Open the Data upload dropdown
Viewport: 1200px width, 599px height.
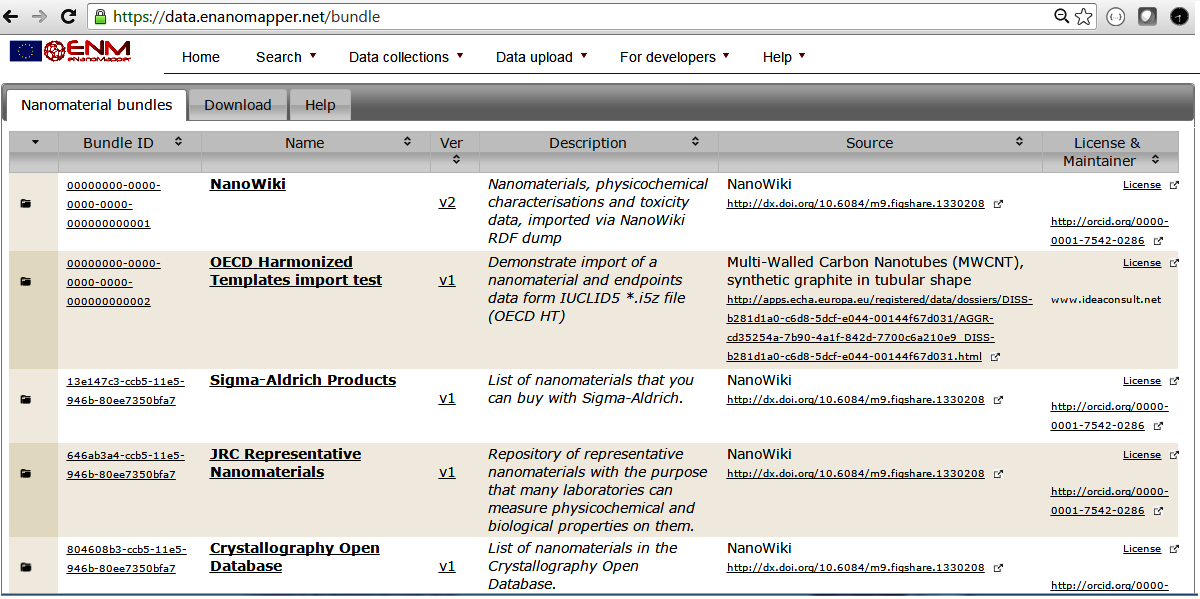[541, 57]
